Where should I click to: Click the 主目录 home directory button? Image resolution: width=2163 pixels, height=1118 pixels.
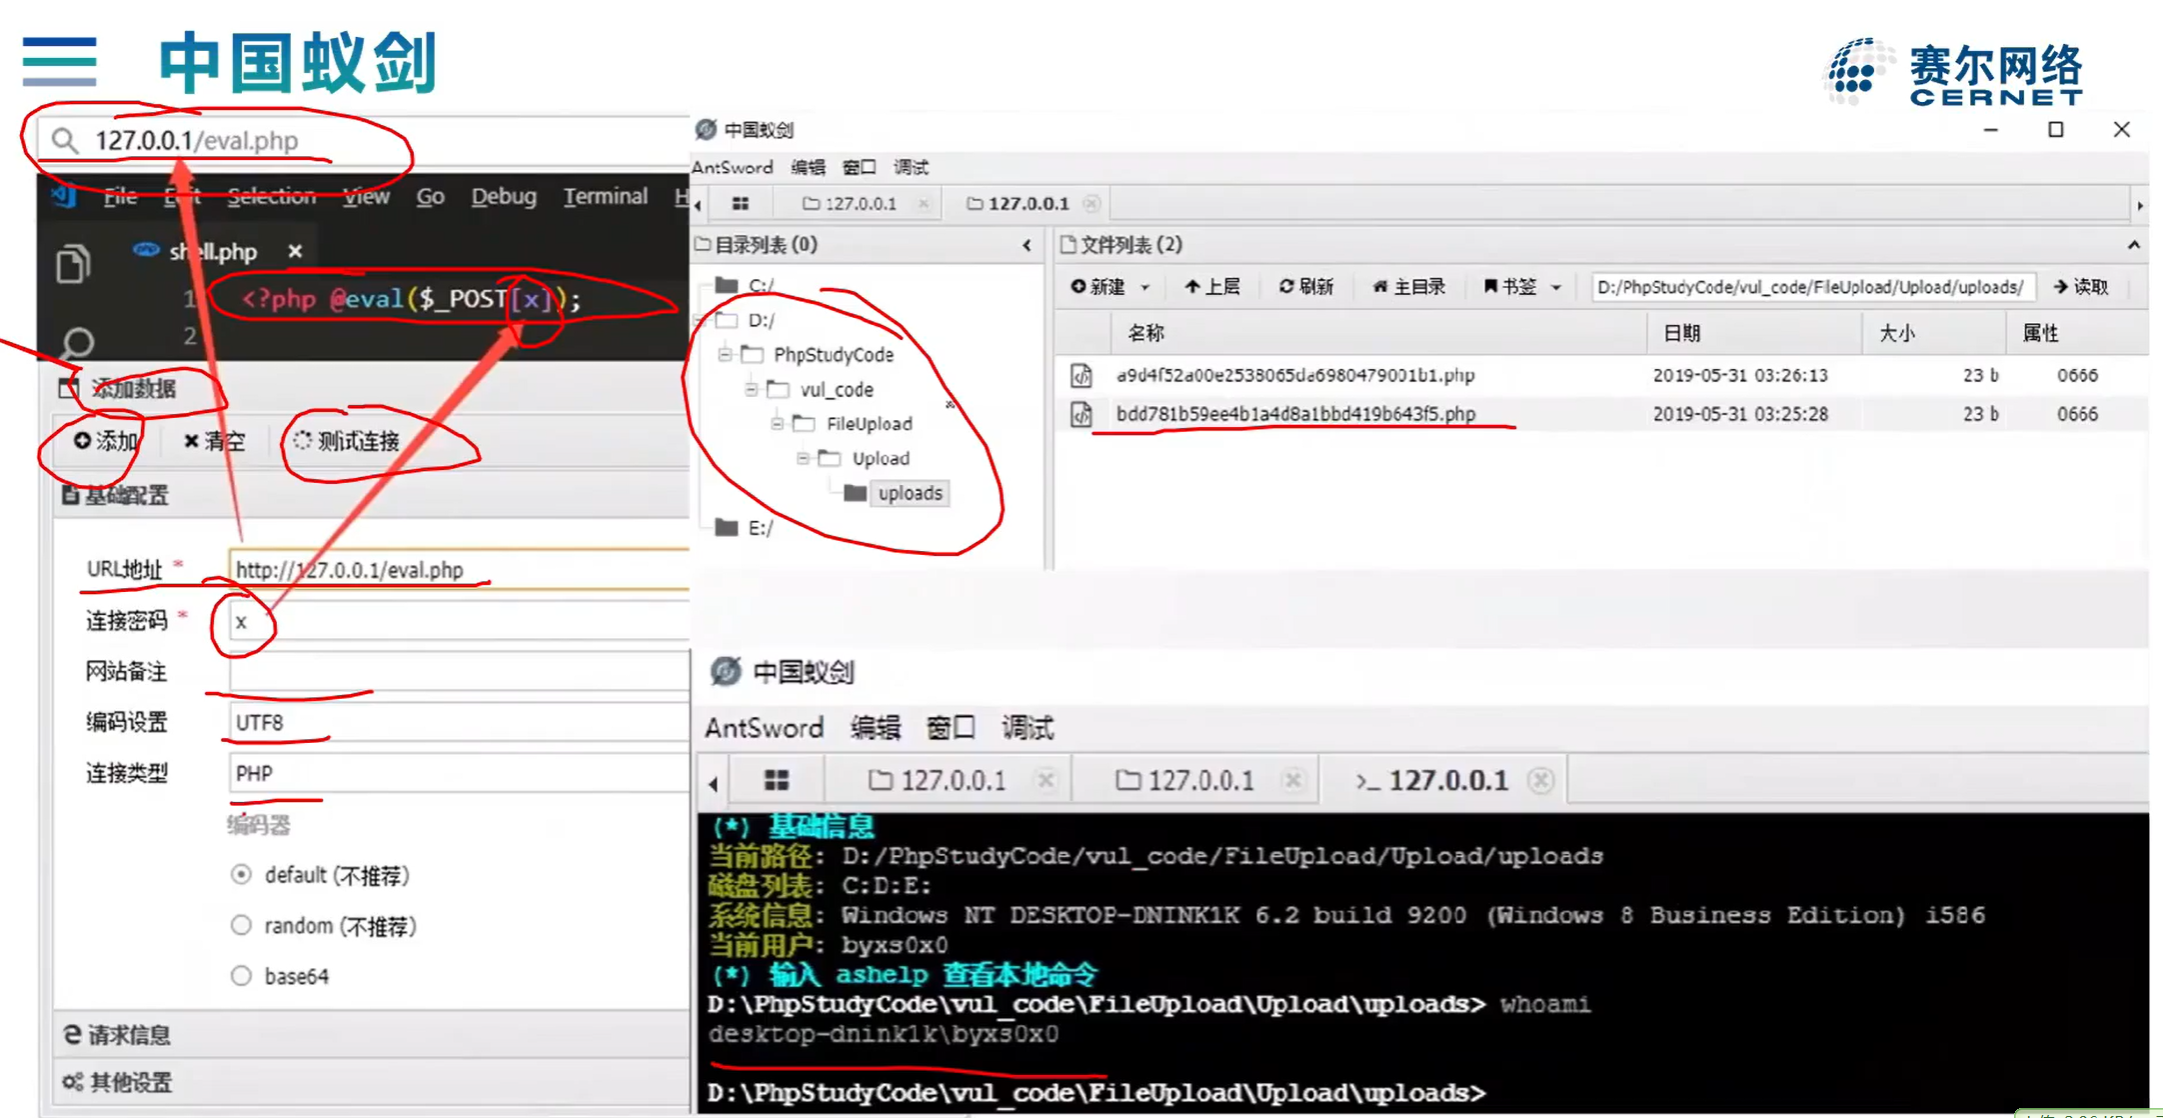[x=1409, y=287]
